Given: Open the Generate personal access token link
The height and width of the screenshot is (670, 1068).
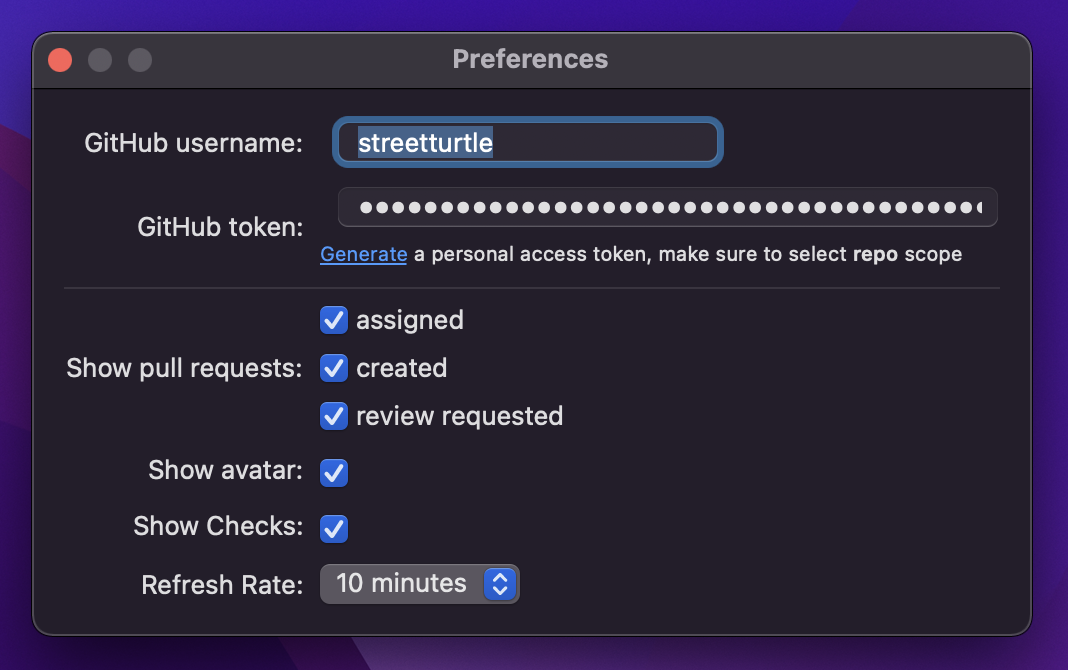Looking at the screenshot, I should [x=363, y=254].
